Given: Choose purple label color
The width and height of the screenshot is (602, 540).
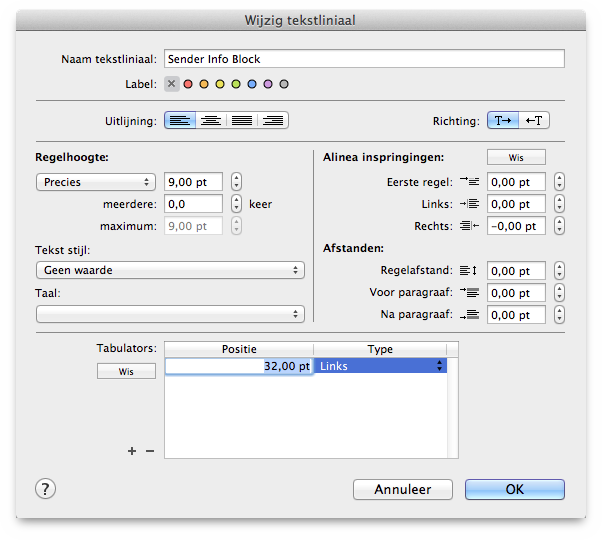Looking at the screenshot, I should [268, 84].
